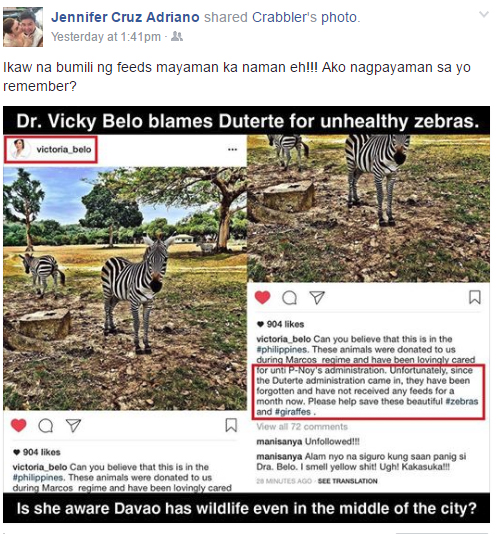Screen dimensions: 500x534
Task: Expand the post options chevron
Action: coord(484,14)
